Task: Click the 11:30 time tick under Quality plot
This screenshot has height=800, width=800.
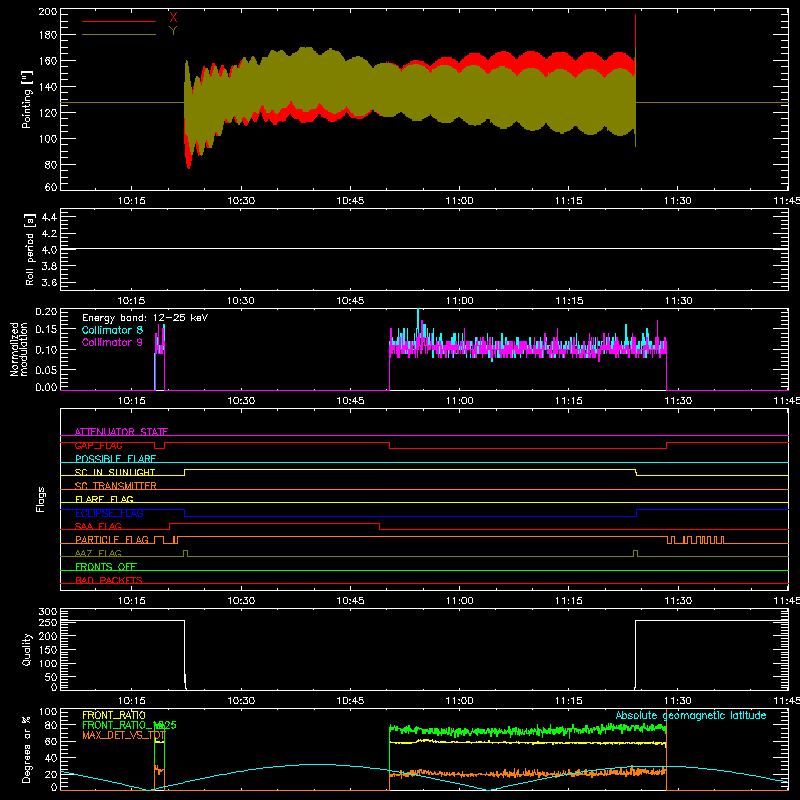Action: [x=678, y=701]
